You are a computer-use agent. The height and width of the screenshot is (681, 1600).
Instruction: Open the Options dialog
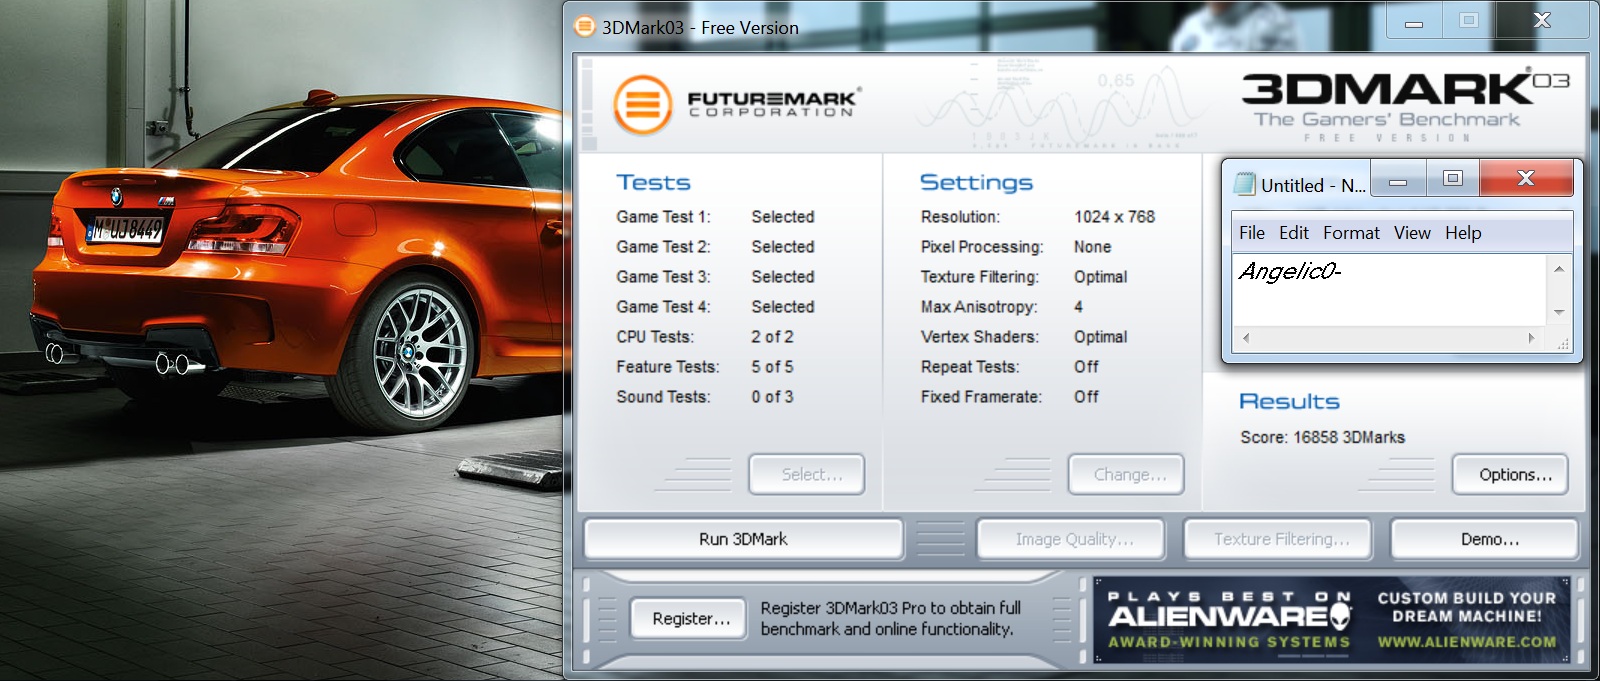(1514, 475)
